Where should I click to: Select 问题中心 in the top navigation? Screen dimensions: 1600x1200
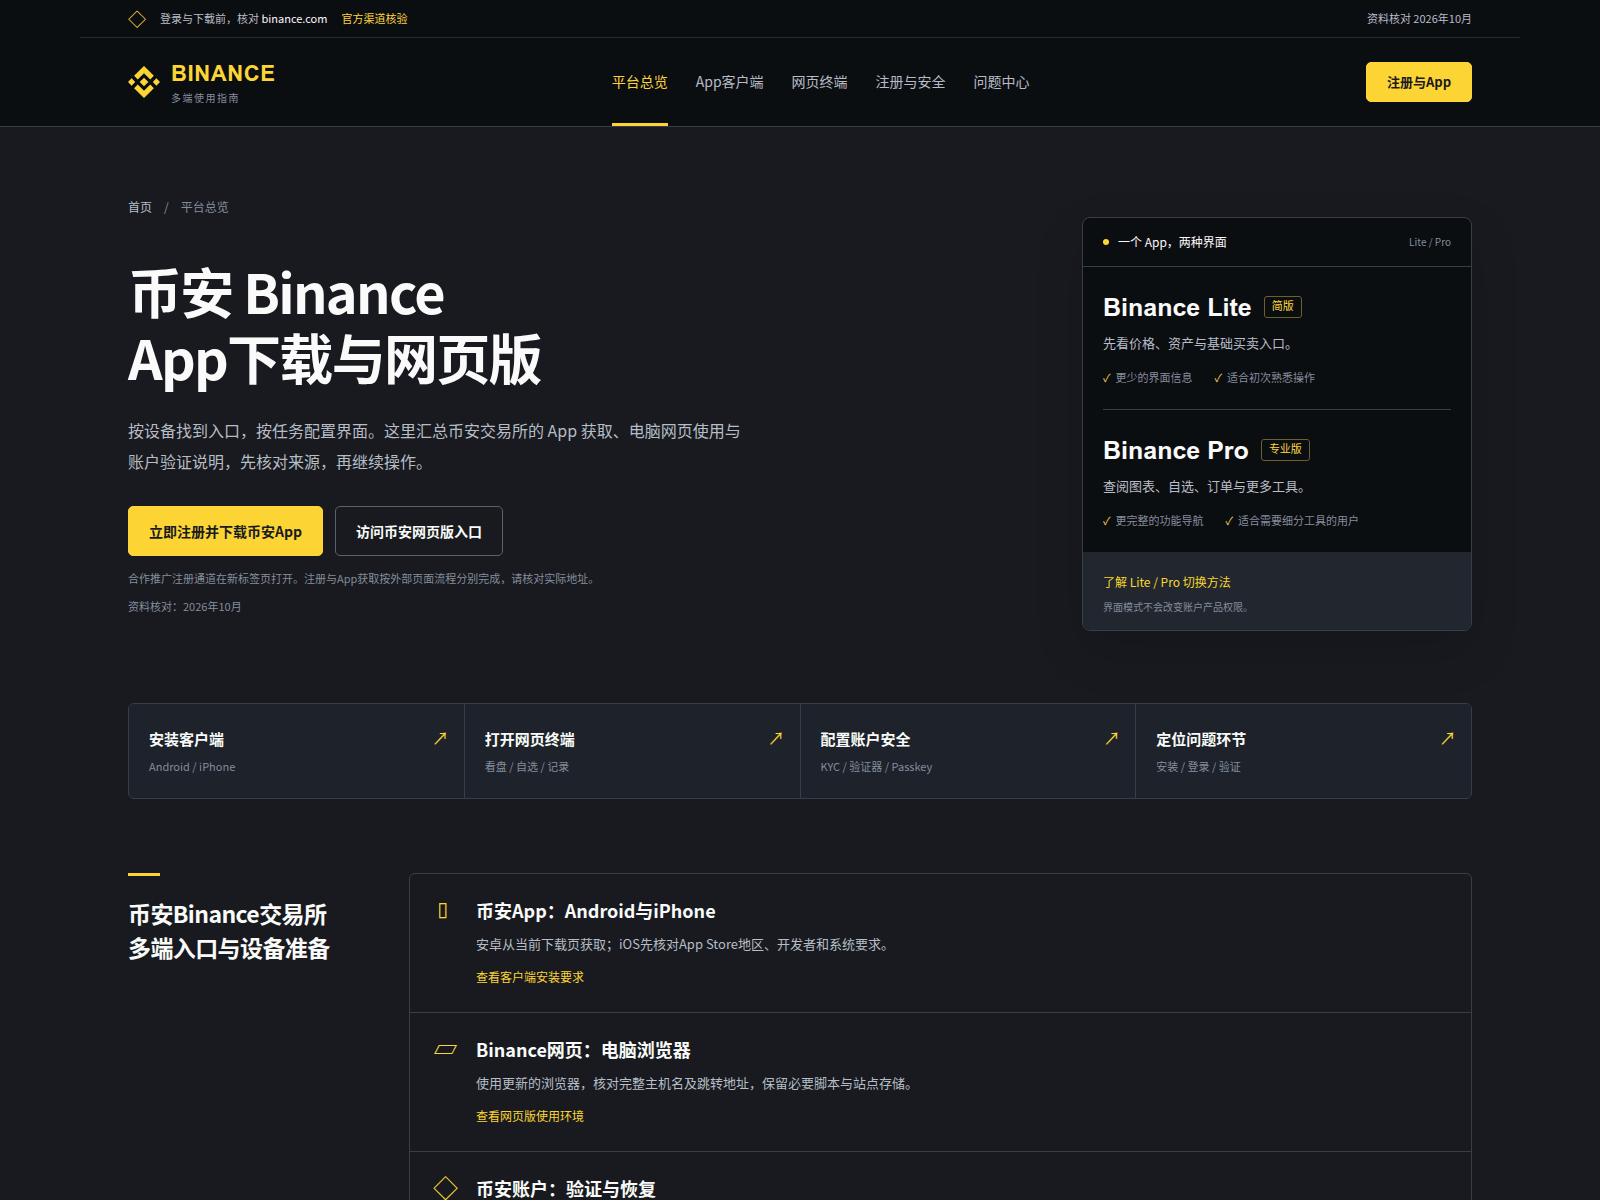pos(1001,82)
